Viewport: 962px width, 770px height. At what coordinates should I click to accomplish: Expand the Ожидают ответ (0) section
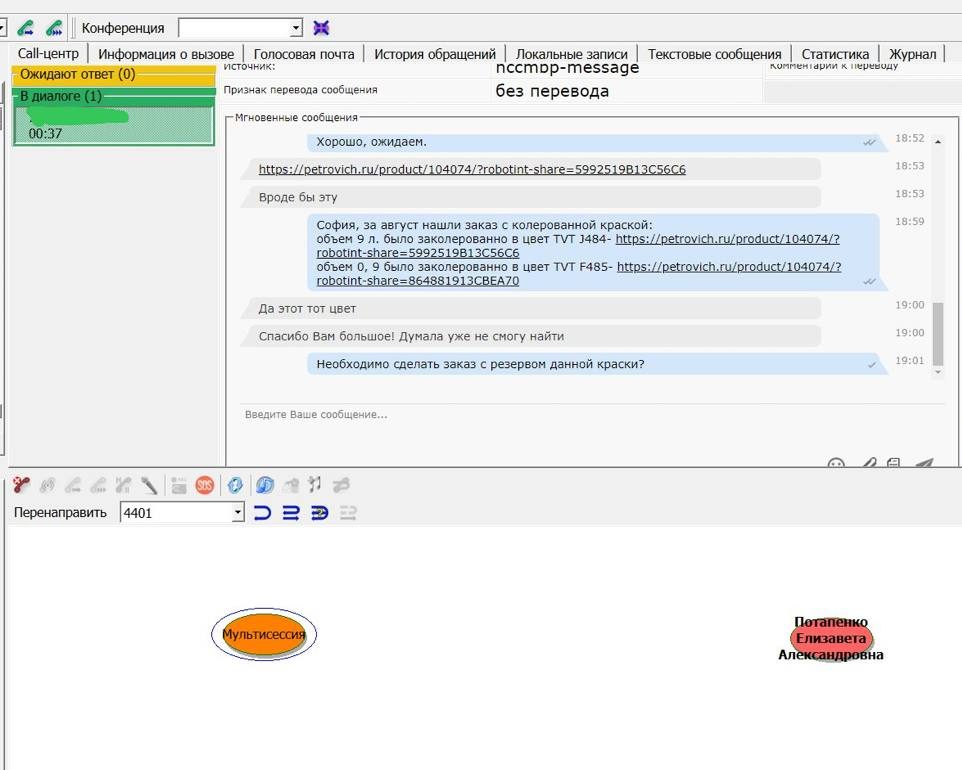(113, 75)
